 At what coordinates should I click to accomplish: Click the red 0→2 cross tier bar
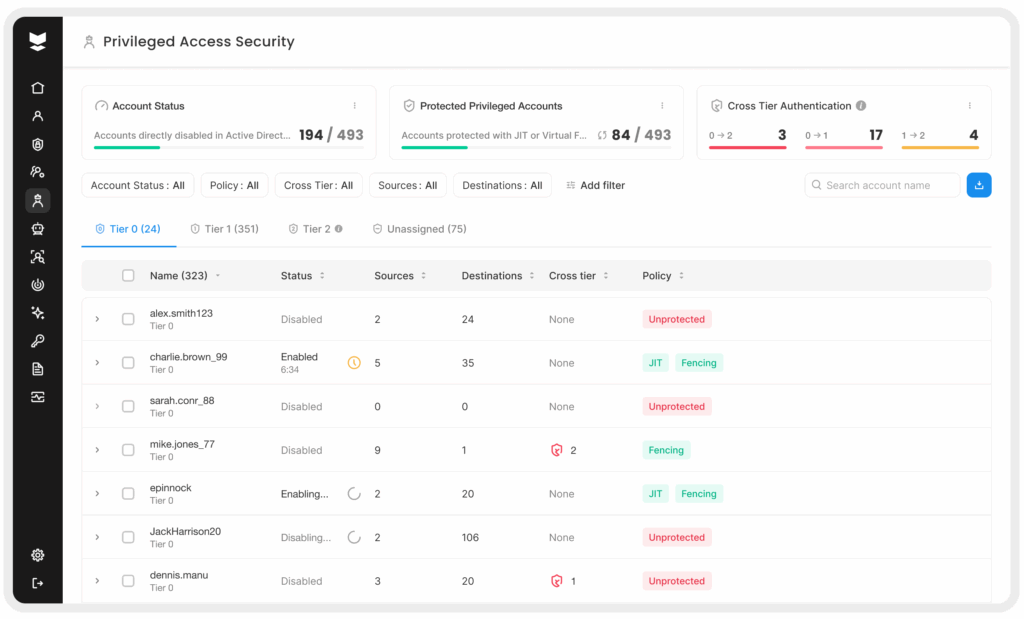[x=747, y=148]
